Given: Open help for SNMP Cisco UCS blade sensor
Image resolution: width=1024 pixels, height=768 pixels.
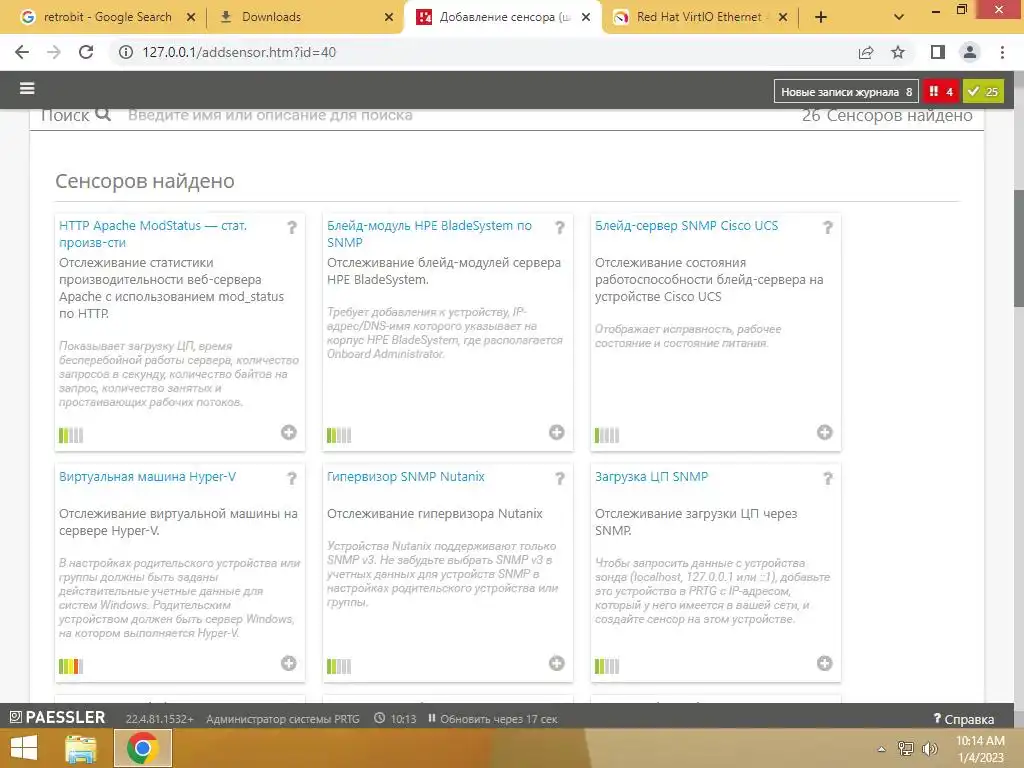Looking at the screenshot, I should pyautogui.click(x=827, y=227).
